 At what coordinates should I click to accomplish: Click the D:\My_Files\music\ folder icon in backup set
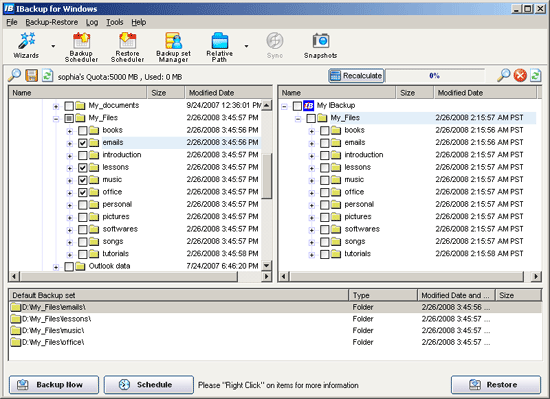16,330
